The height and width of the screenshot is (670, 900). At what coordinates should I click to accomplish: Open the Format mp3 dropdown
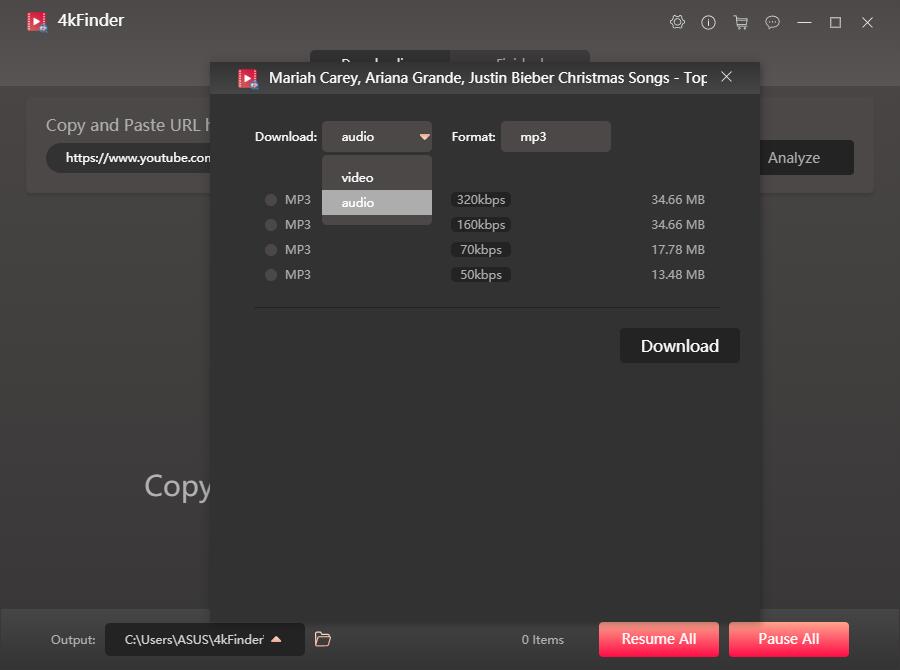556,137
